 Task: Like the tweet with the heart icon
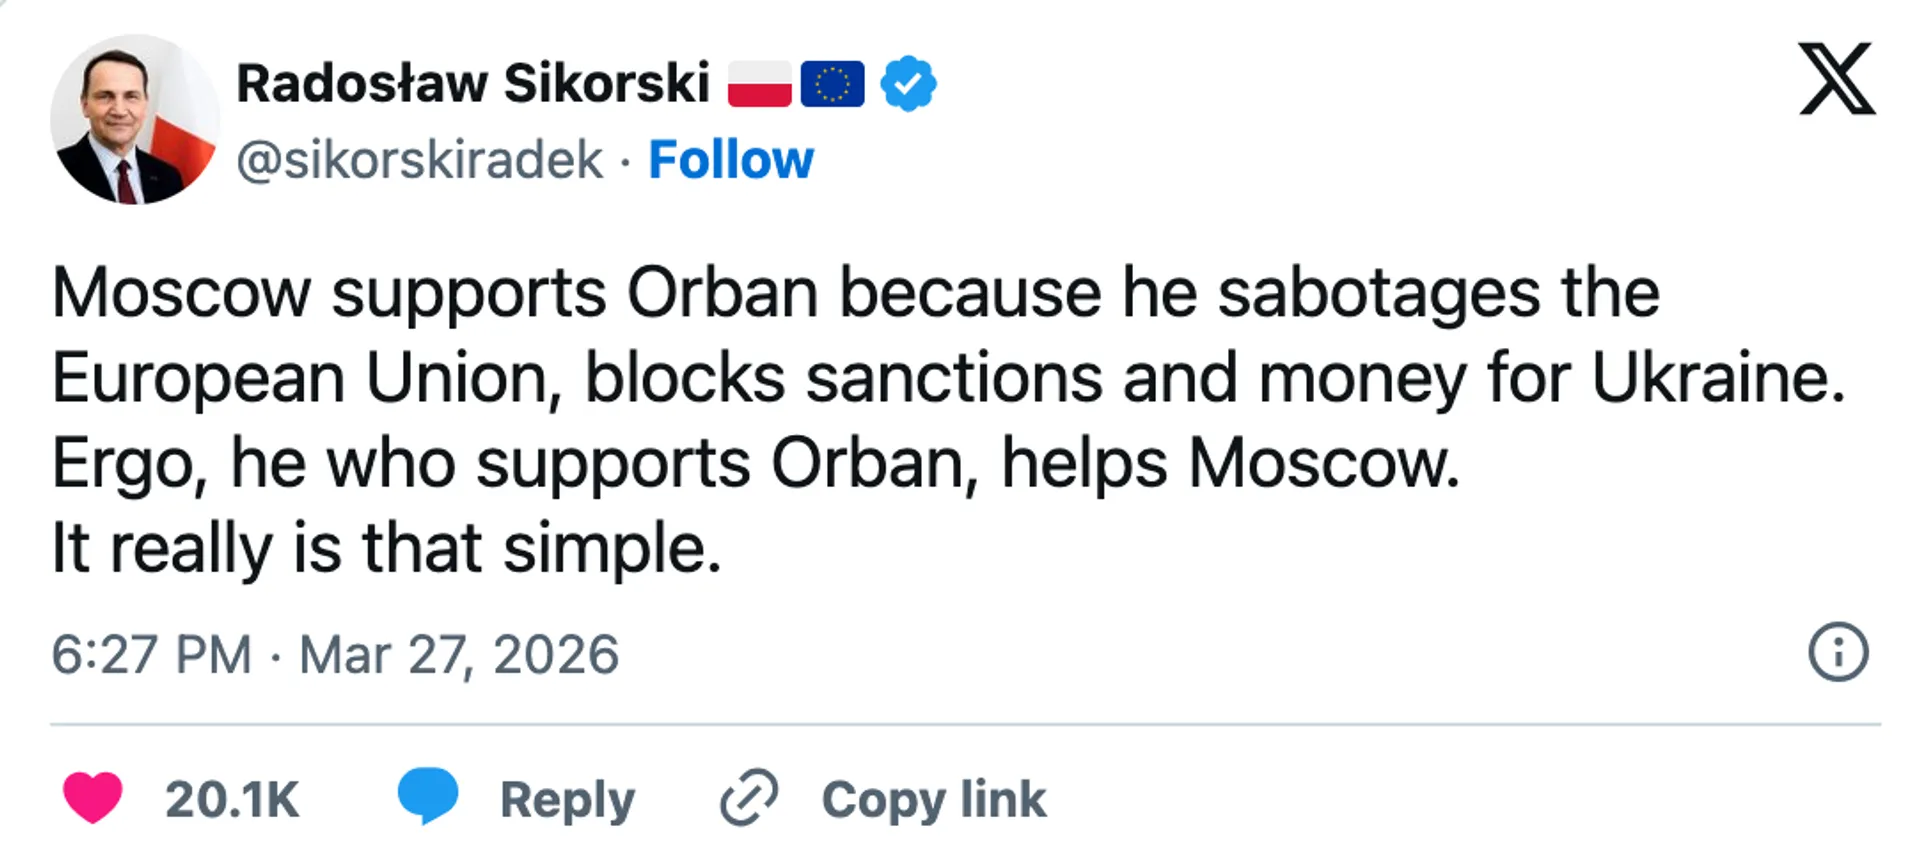[92, 797]
